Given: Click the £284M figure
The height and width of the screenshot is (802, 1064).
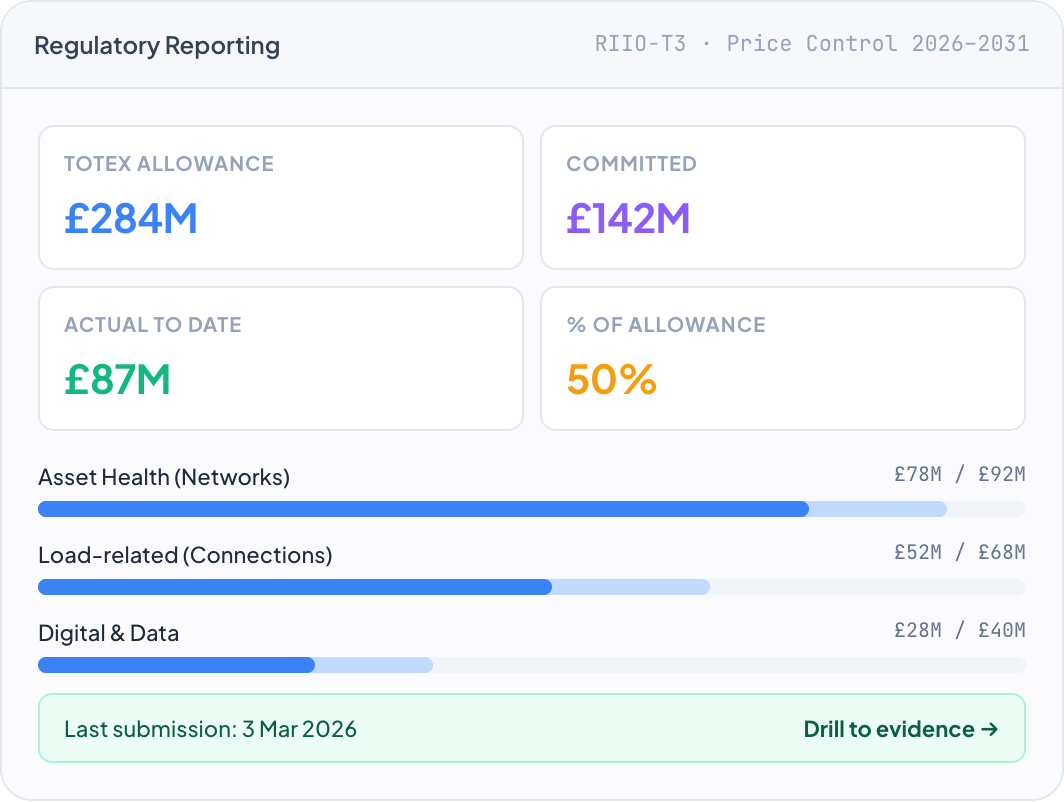Looking at the screenshot, I should [131, 218].
